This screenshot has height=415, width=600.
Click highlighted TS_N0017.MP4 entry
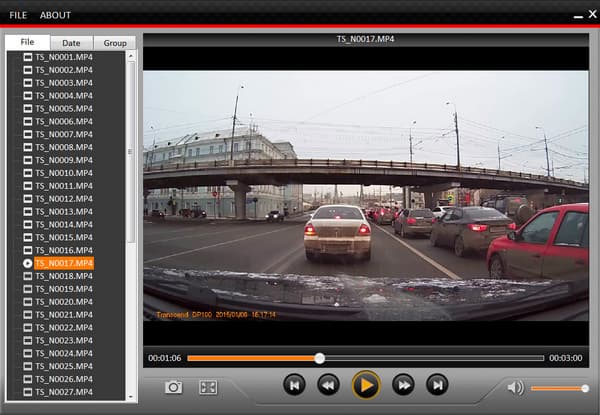tap(64, 263)
